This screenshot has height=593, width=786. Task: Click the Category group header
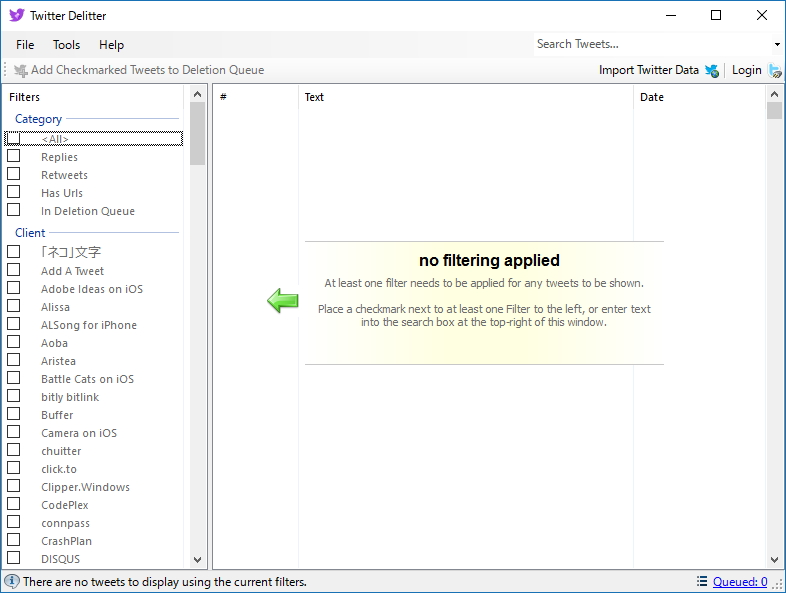click(x=39, y=119)
